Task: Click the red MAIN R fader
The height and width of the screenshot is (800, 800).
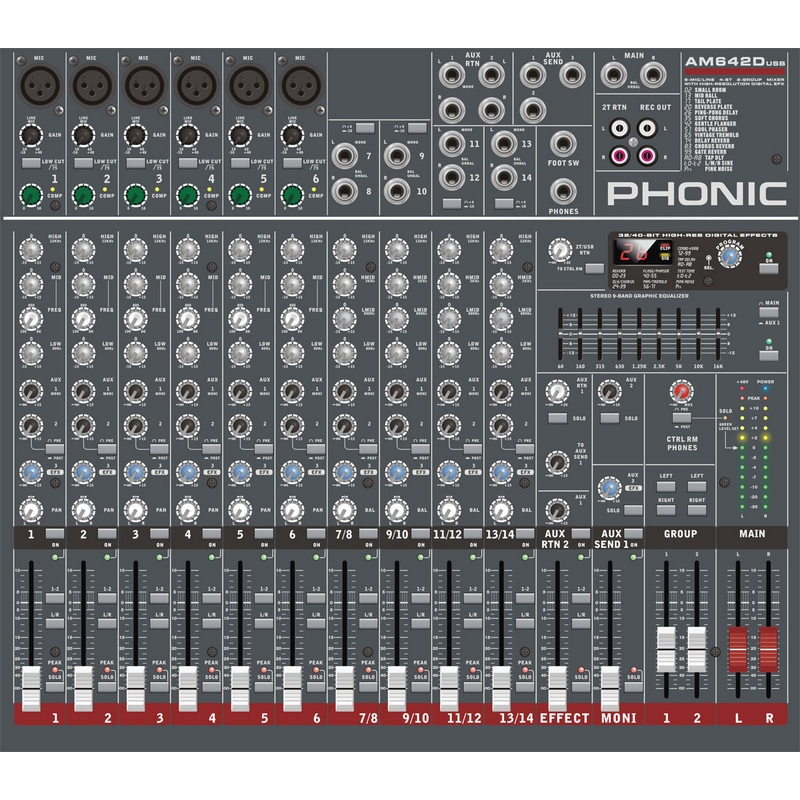Action: [x=768, y=649]
